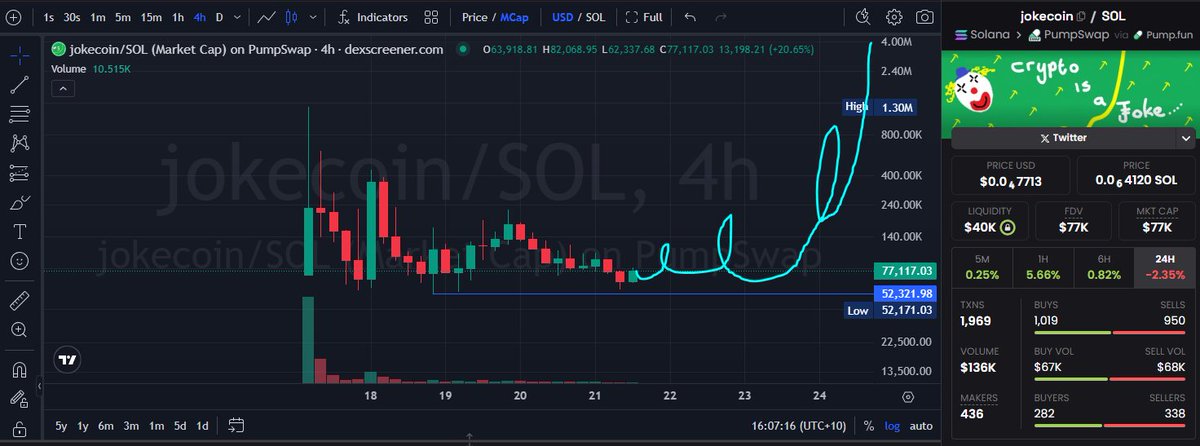The height and width of the screenshot is (446, 1200).
Task: Open the forecasting and measurement tools
Action: [19, 173]
